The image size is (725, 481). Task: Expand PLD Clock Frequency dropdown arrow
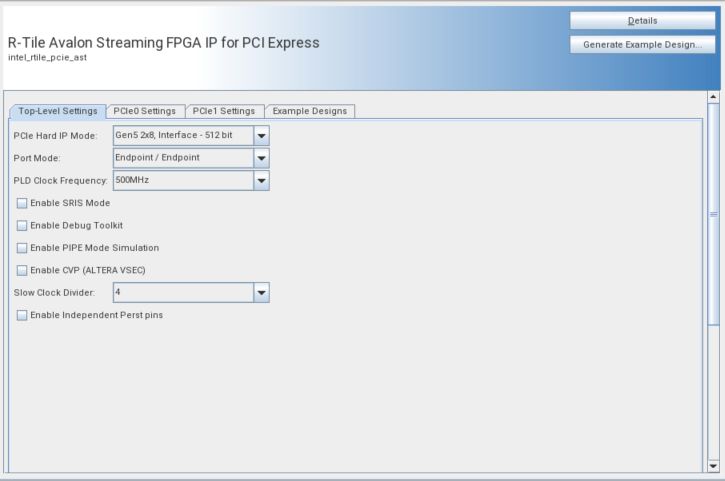261,180
